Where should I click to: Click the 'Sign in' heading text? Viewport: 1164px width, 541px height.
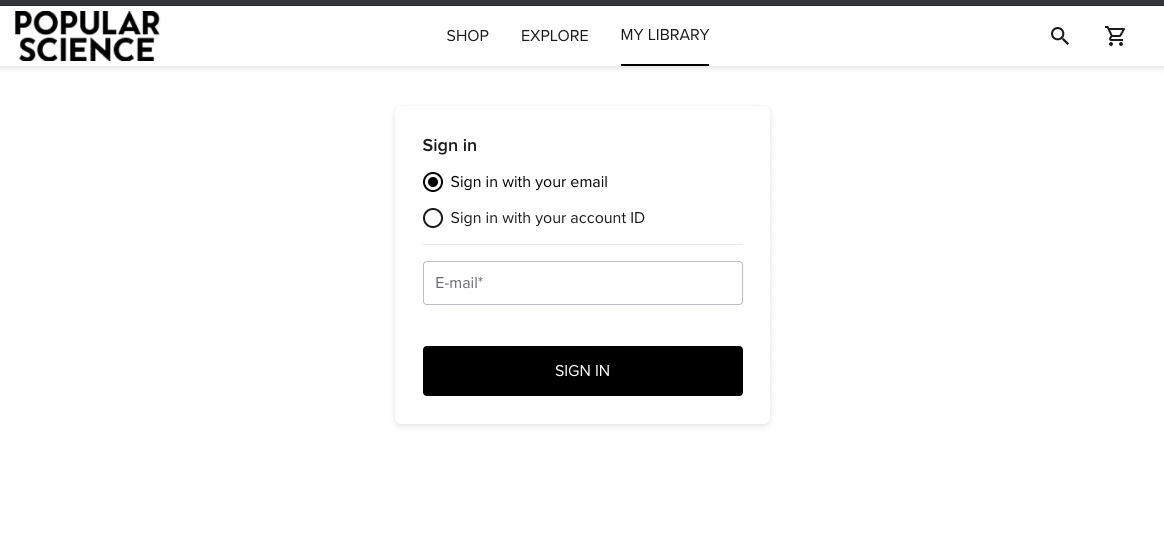[x=449, y=146]
